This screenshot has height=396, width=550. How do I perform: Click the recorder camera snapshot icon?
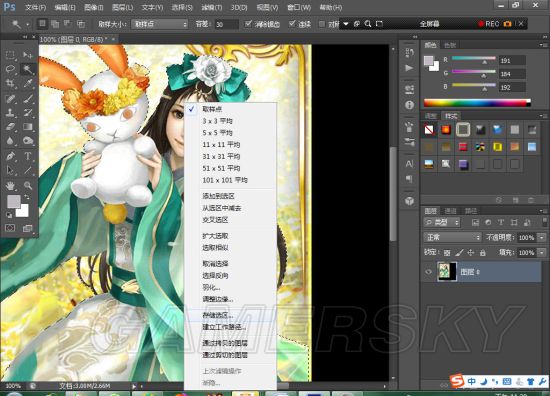507,24
